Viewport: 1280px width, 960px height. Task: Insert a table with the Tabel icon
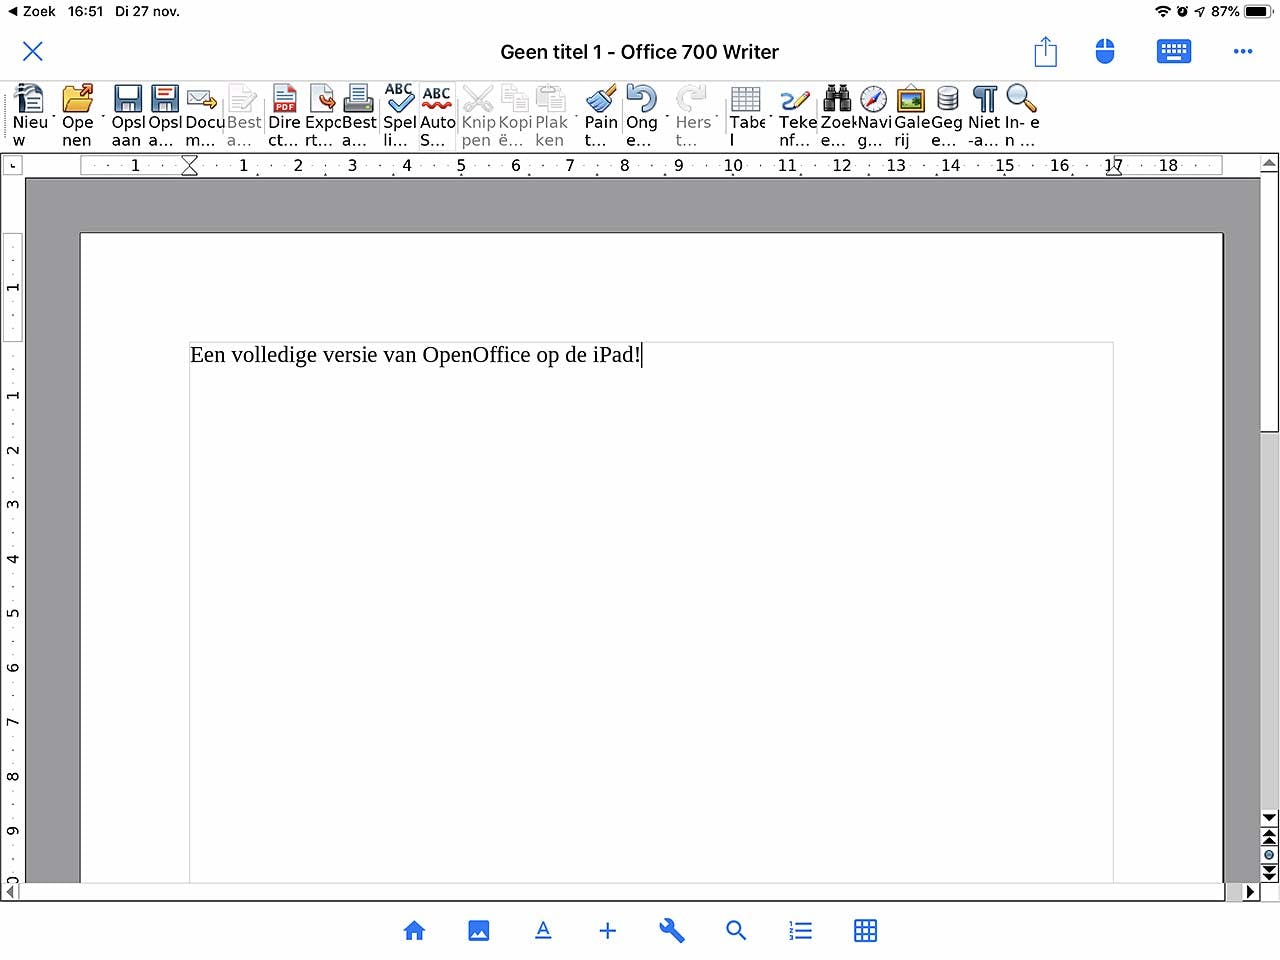pos(746,98)
